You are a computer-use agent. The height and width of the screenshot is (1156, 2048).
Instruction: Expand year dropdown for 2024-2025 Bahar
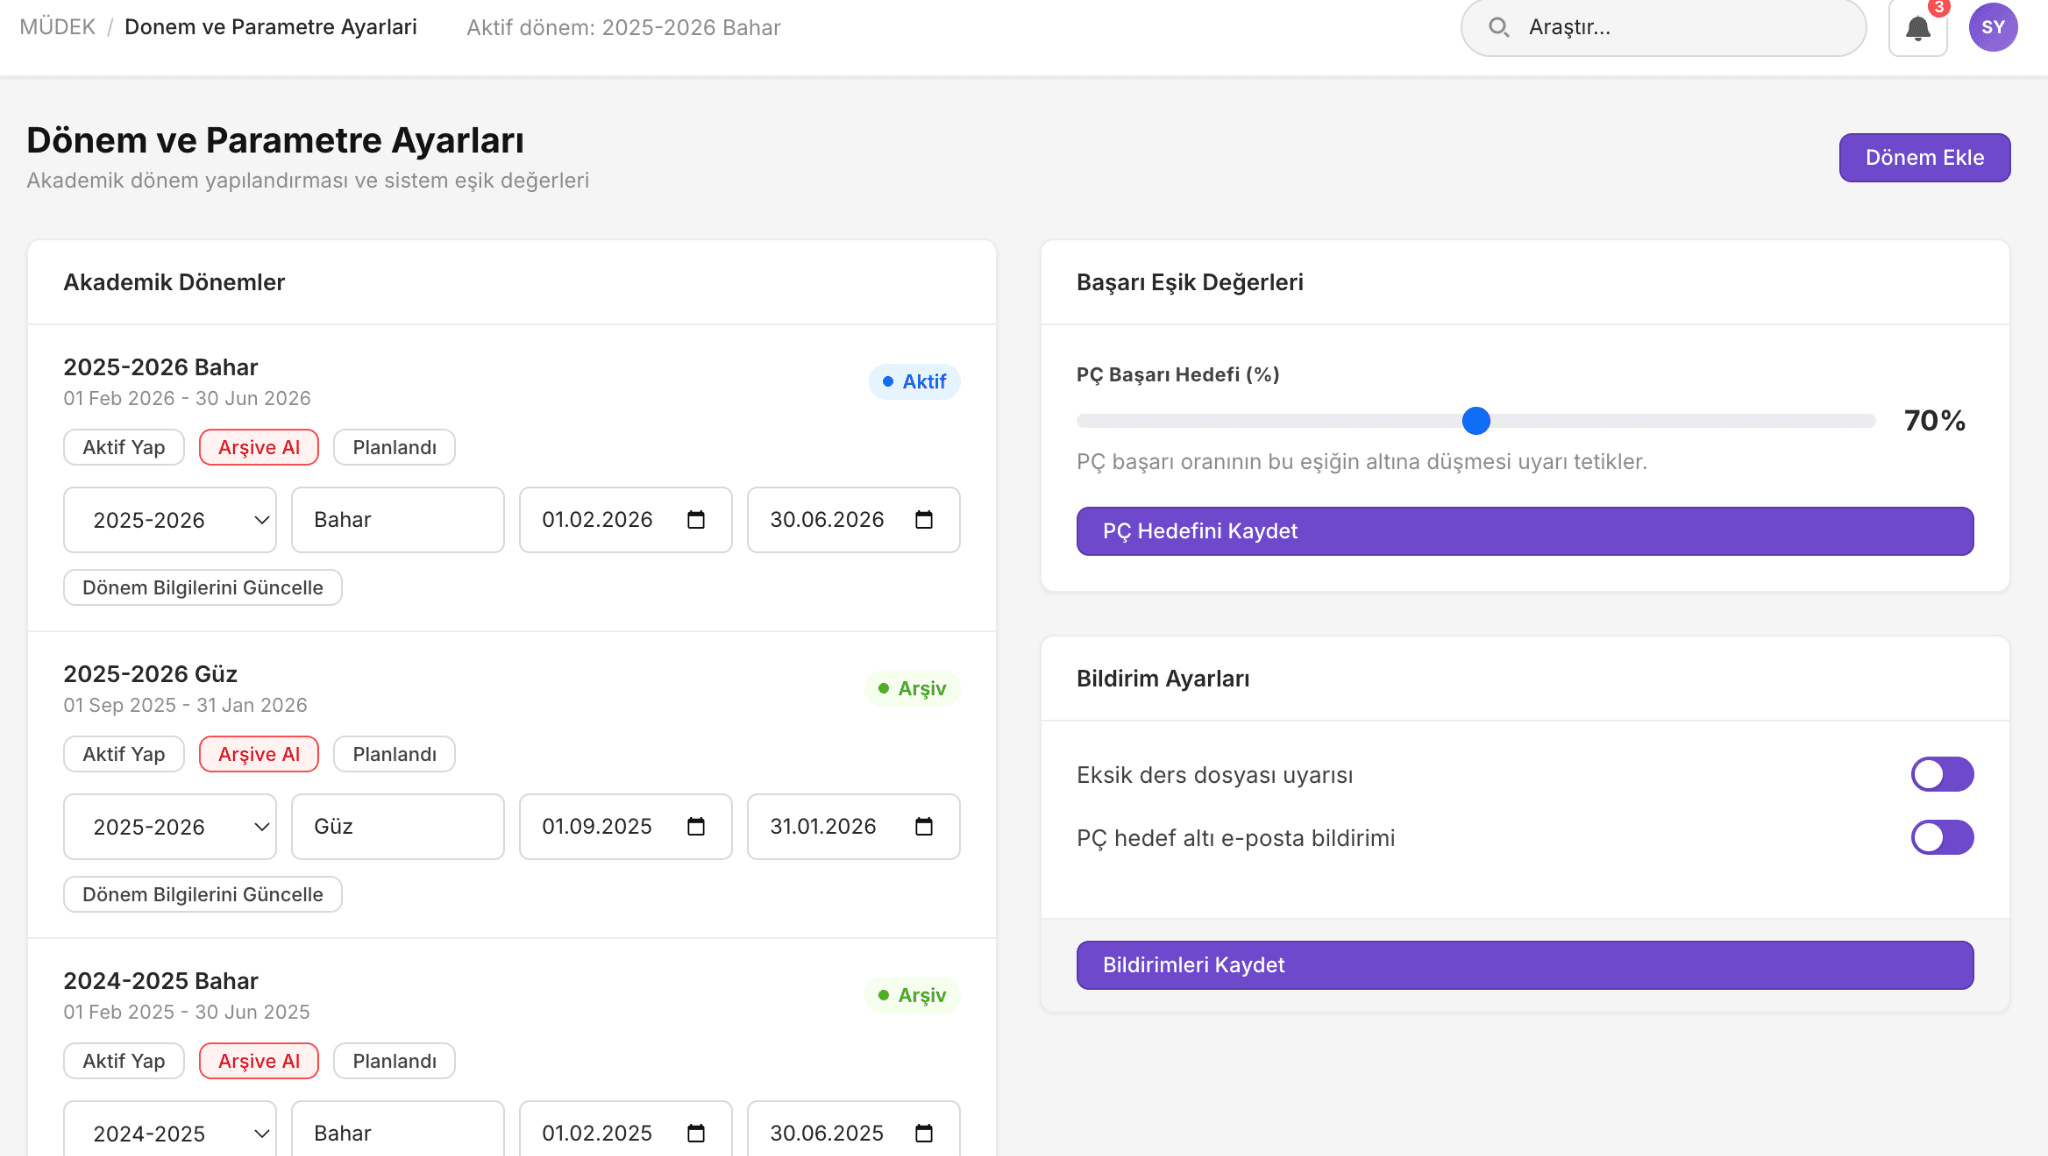tap(170, 1130)
